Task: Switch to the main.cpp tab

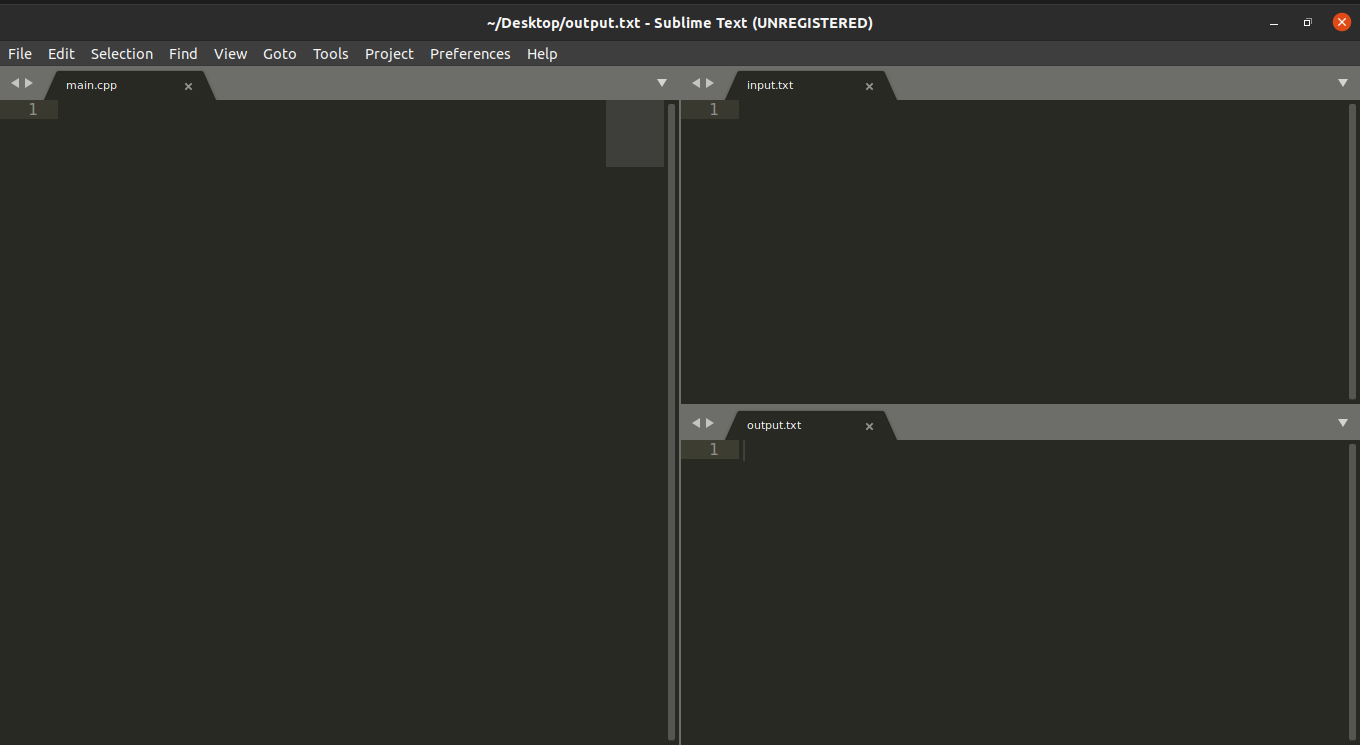Action: pyautogui.click(x=91, y=85)
